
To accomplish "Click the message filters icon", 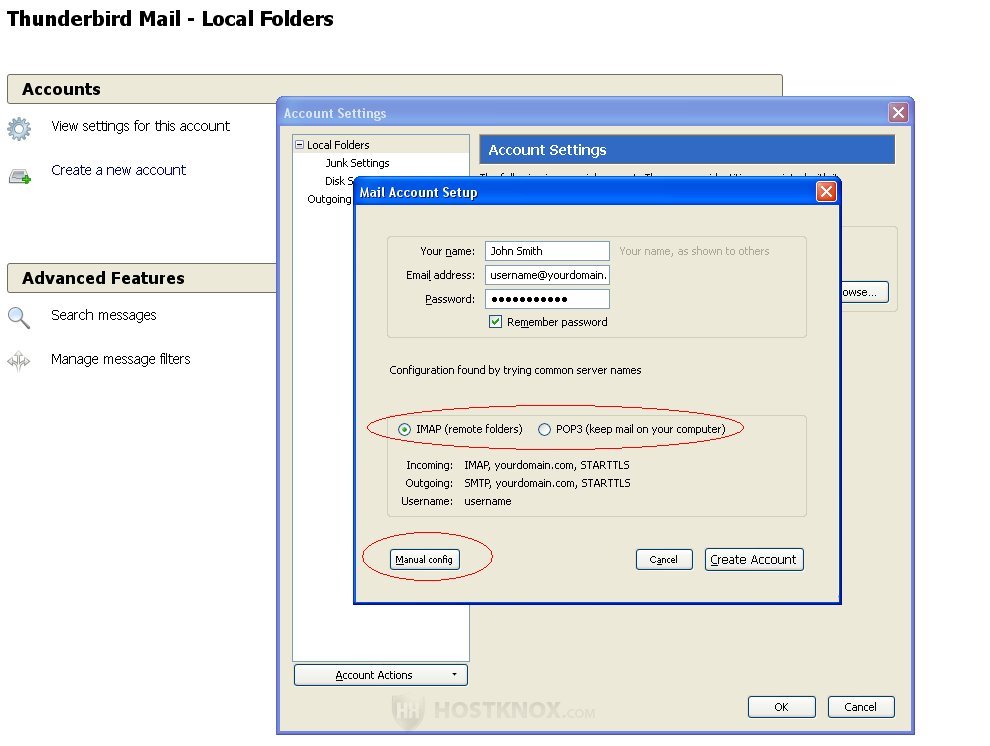I will coord(19,361).
